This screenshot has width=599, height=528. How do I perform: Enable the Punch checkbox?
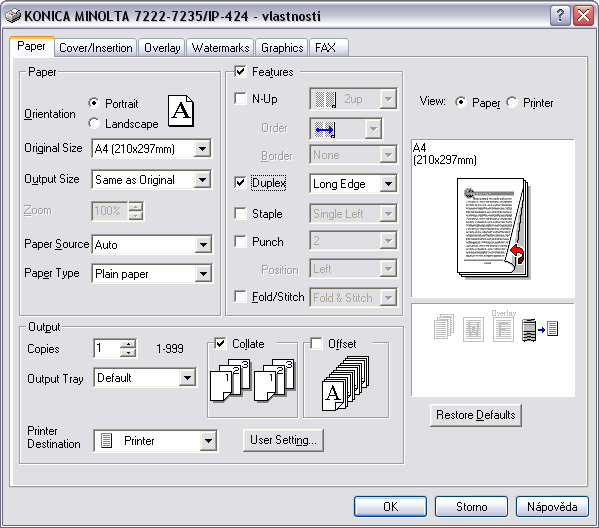(240, 241)
